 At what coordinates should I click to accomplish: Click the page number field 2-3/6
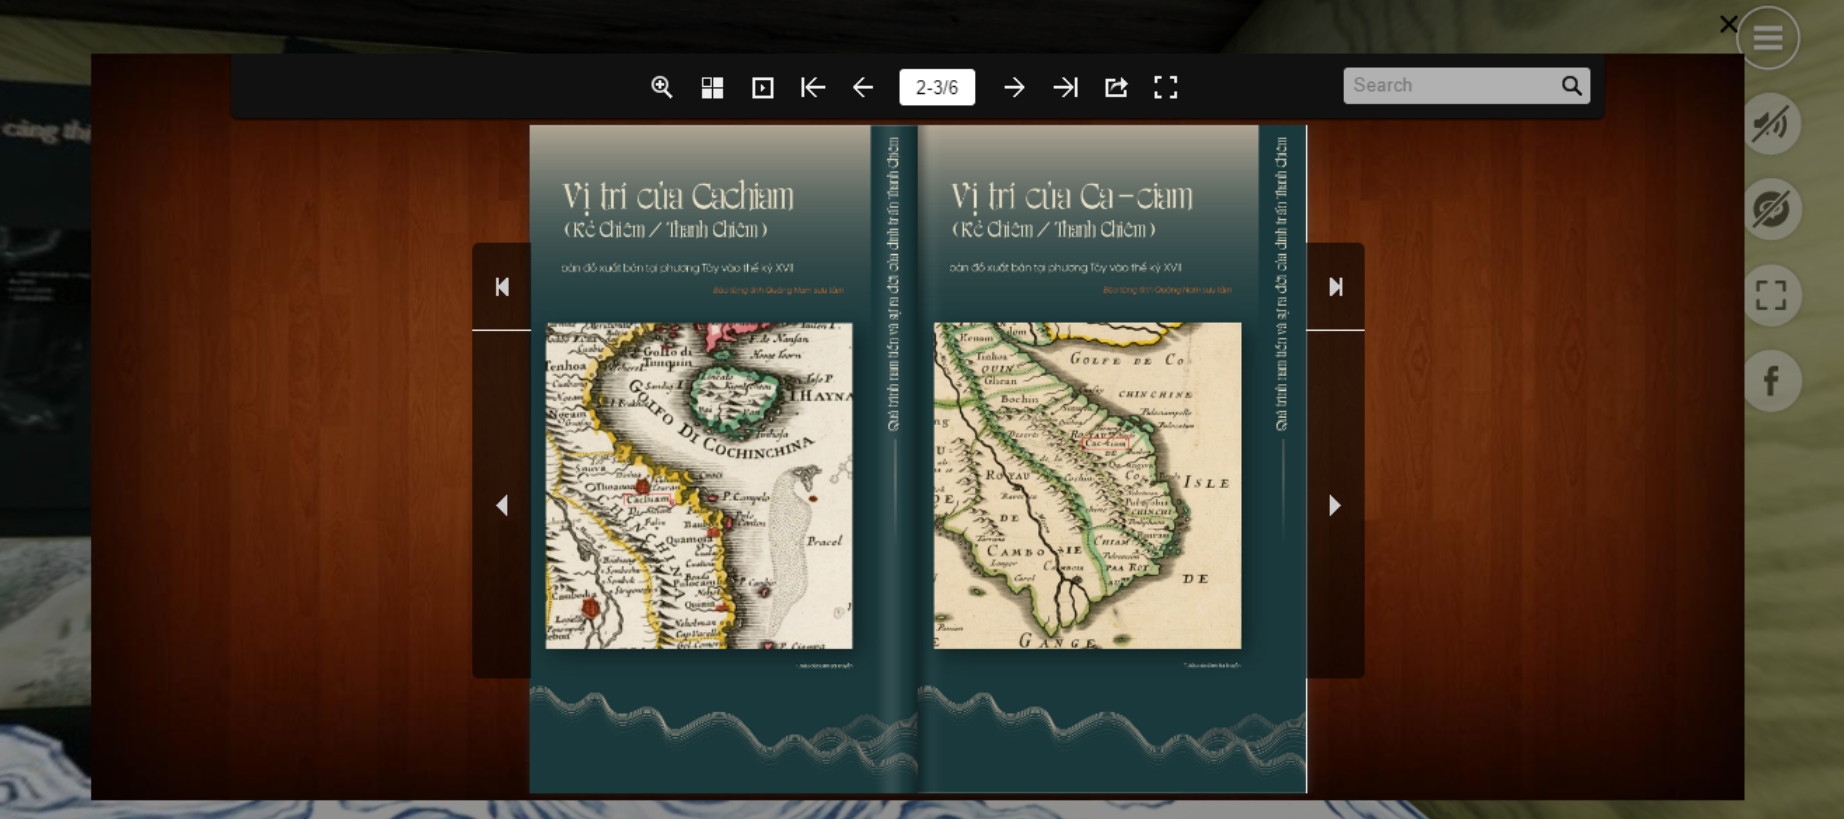click(937, 87)
